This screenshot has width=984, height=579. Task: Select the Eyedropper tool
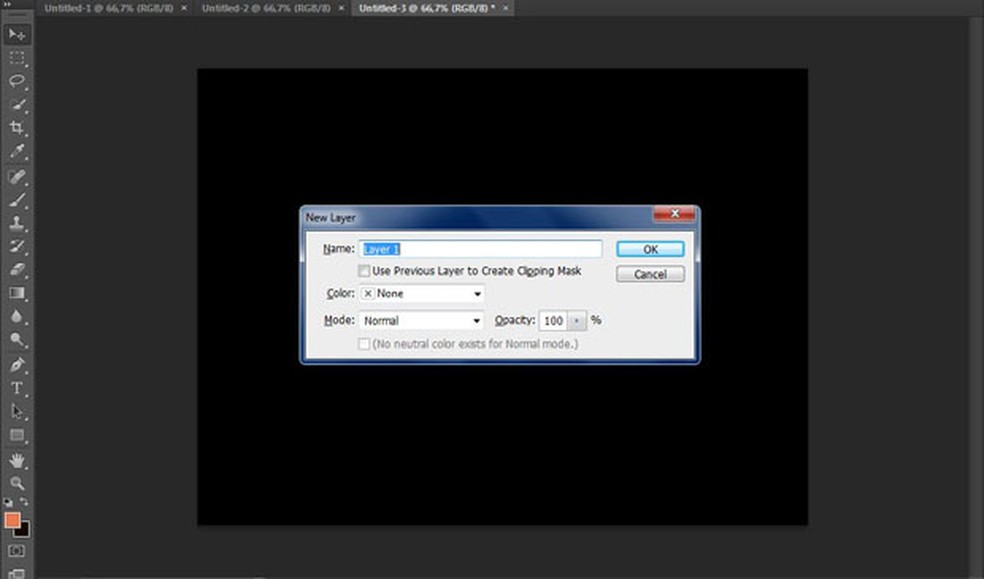pyautogui.click(x=17, y=151)
